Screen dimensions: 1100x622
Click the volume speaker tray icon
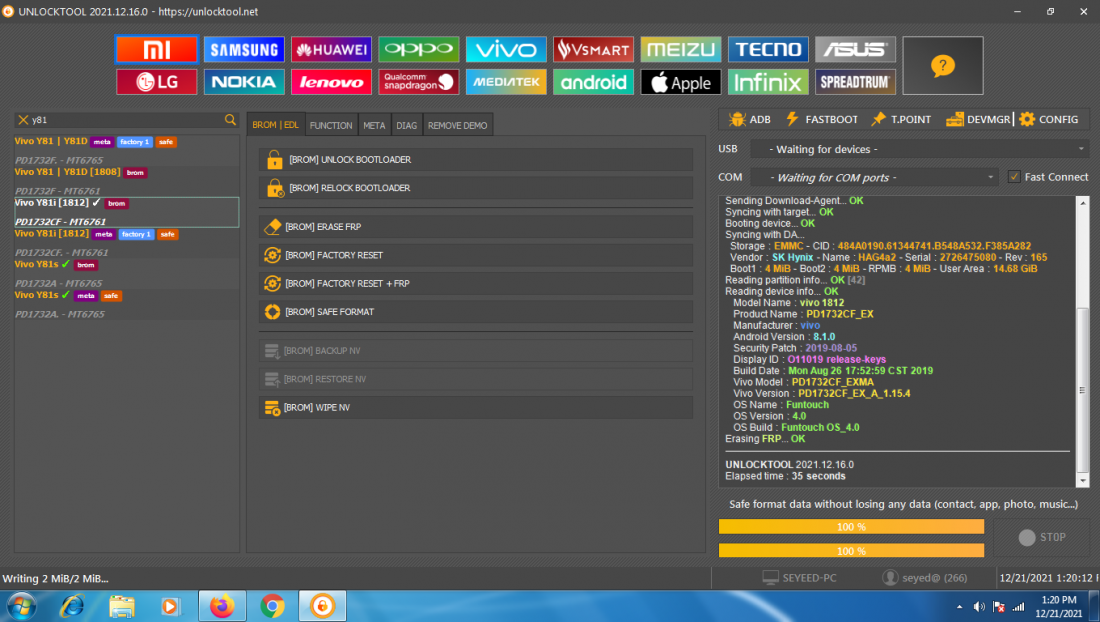pos(979,607)
